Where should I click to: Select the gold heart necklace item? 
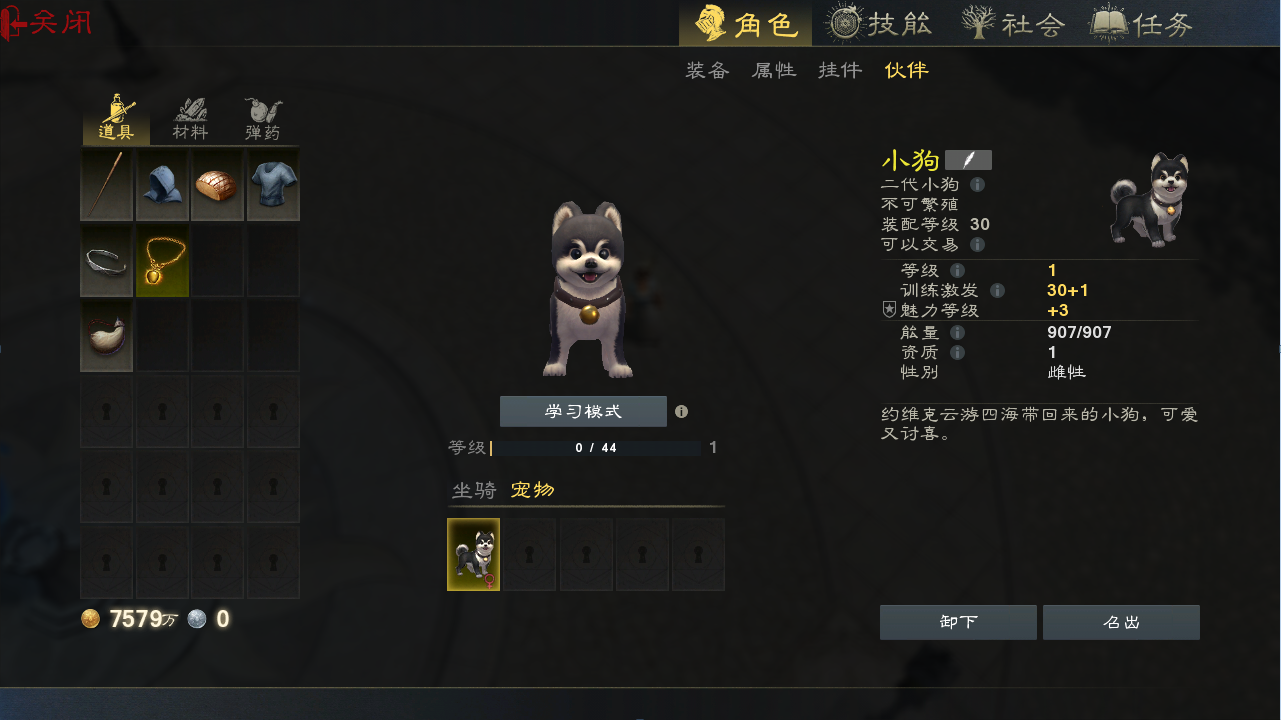pyautogui.click(x=162, y=261)
